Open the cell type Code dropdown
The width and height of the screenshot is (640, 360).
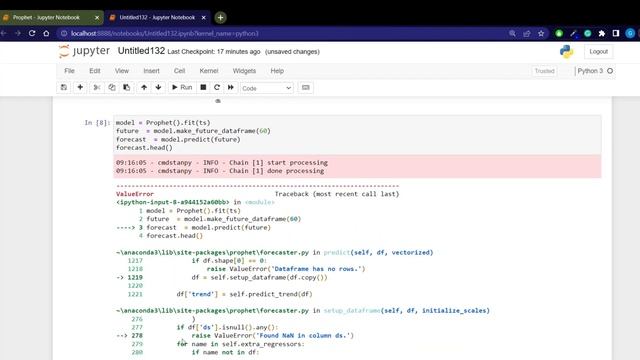267,88
